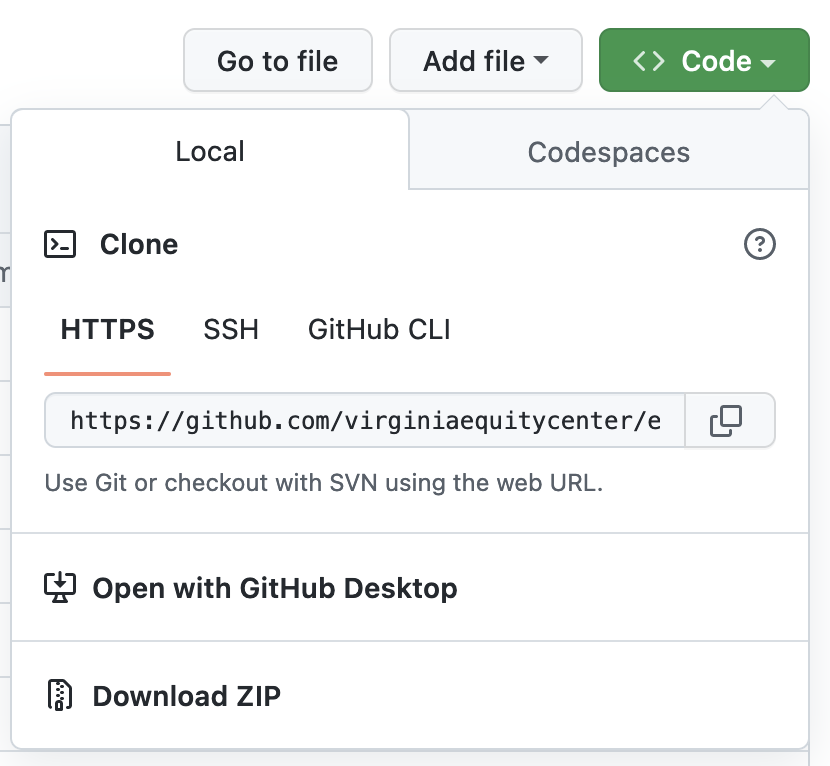This screenshot has height=766, width=830.
Task: Open the green Code dropdown button
Action: [704, 60]
